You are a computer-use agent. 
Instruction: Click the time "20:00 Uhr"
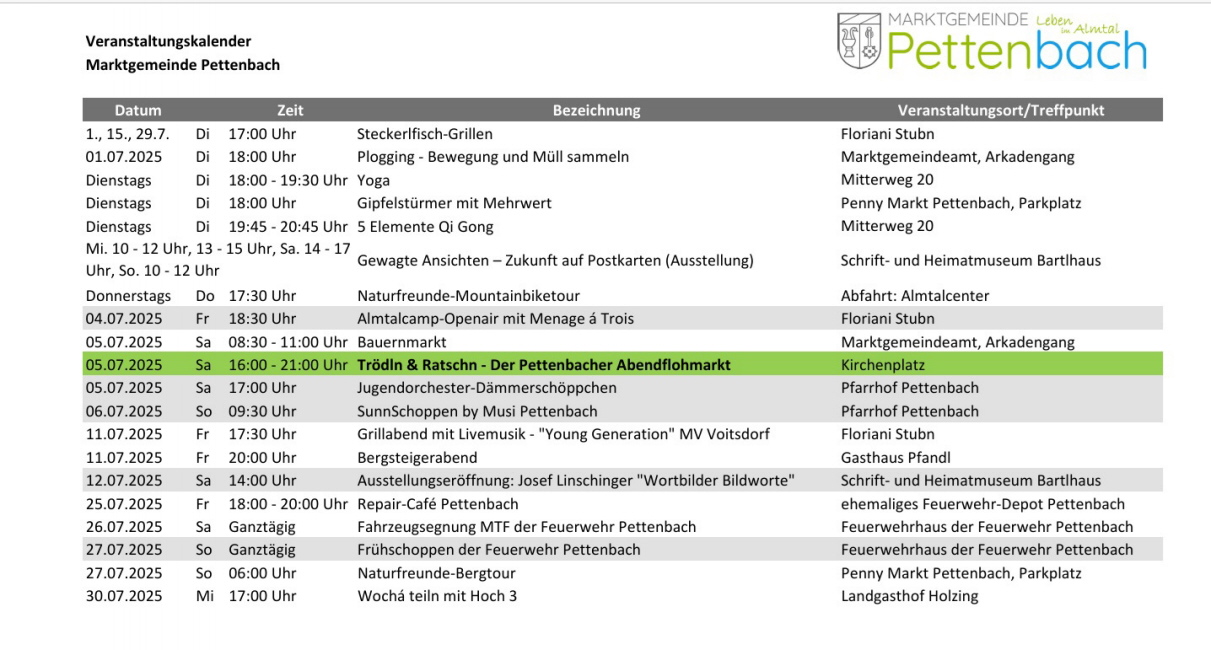[x=262, y=457]
